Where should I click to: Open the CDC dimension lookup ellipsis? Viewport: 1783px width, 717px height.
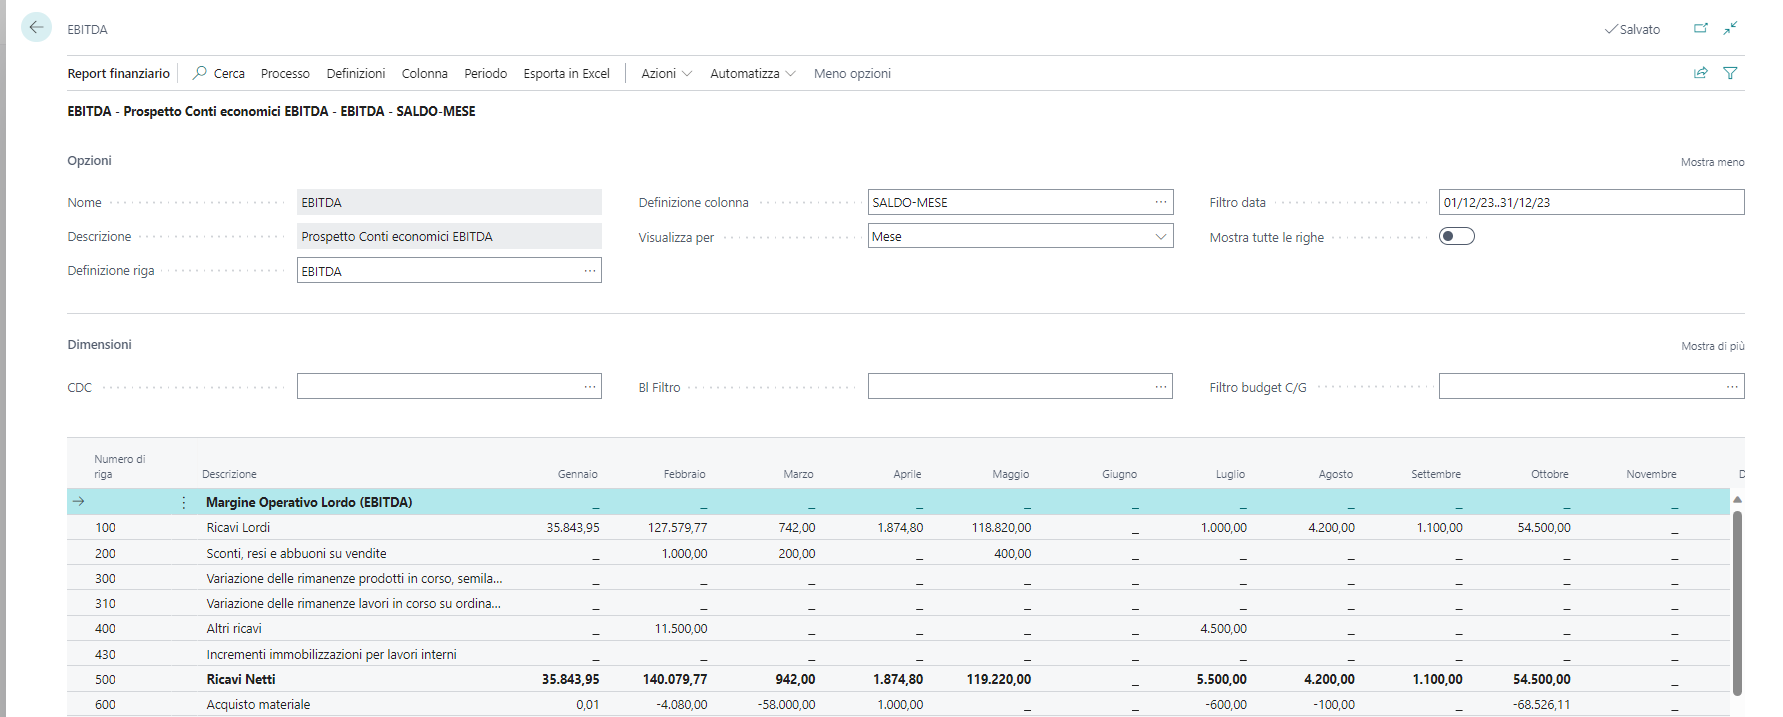point(590,386)
